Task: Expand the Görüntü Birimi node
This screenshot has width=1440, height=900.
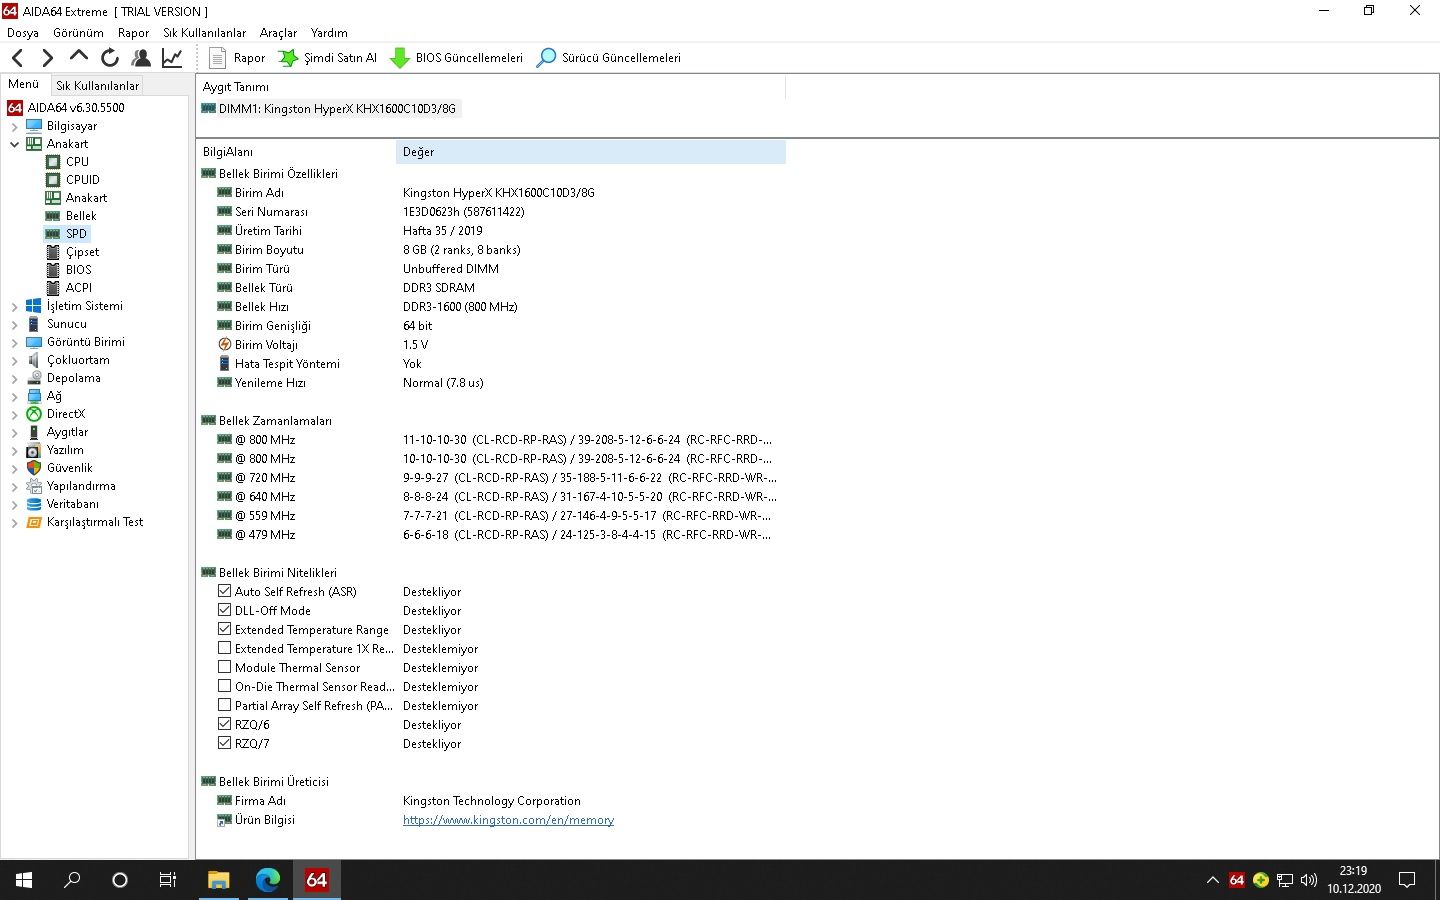Action: 14,342
